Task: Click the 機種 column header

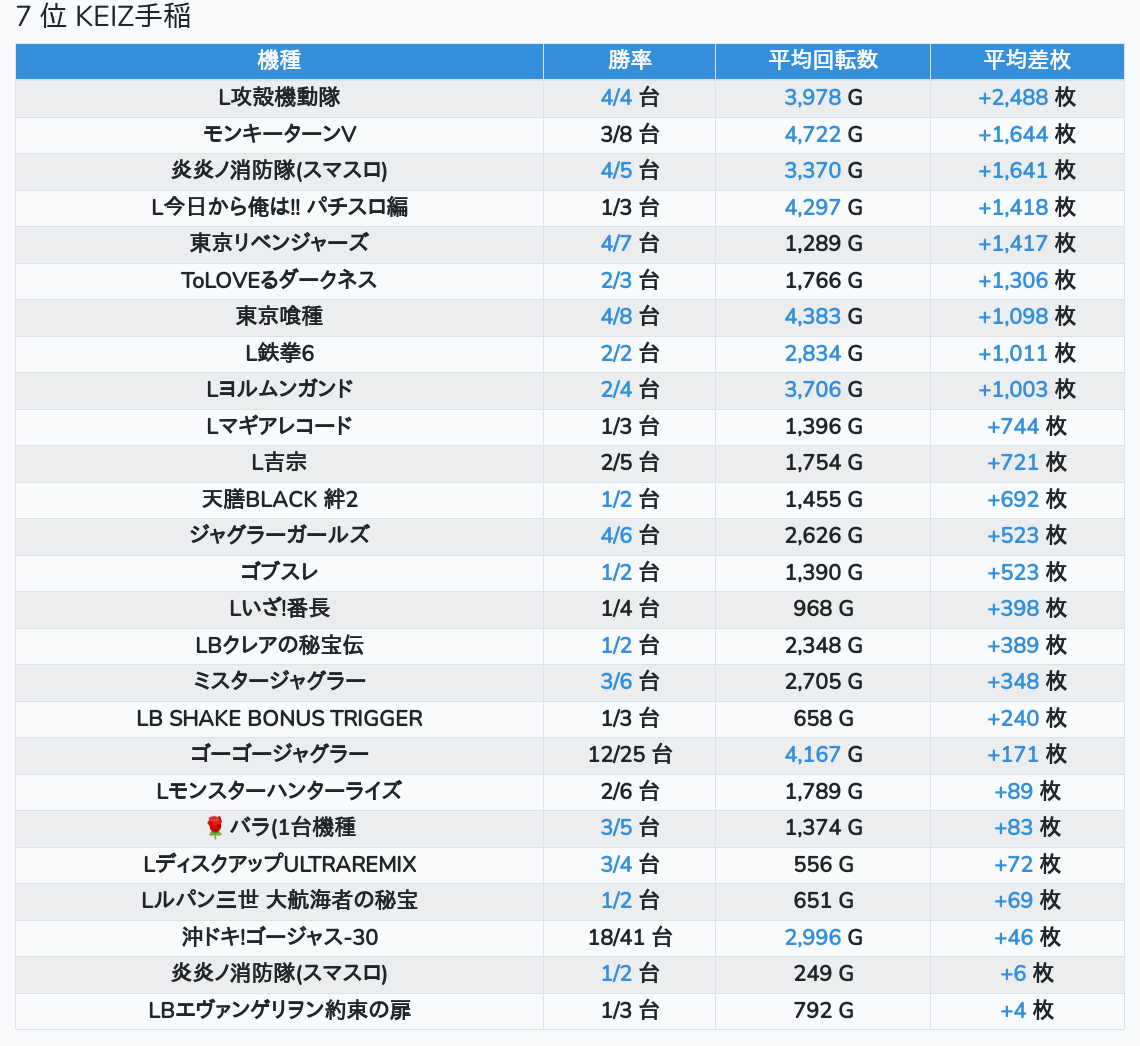Action: (279, 60)
